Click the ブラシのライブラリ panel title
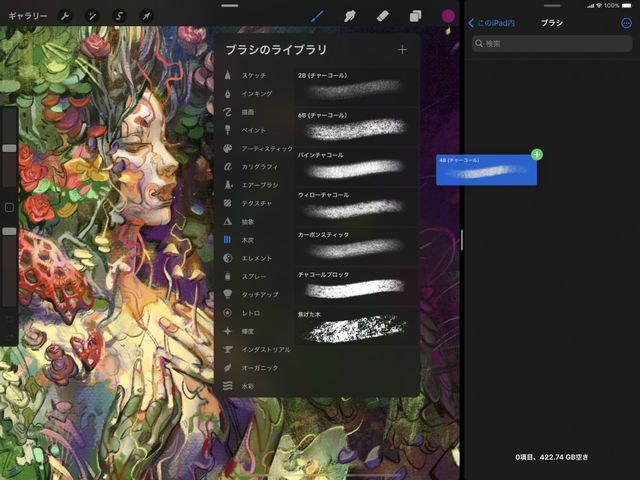The width and height of the screenshot is (640, 480). pos(276,50)
